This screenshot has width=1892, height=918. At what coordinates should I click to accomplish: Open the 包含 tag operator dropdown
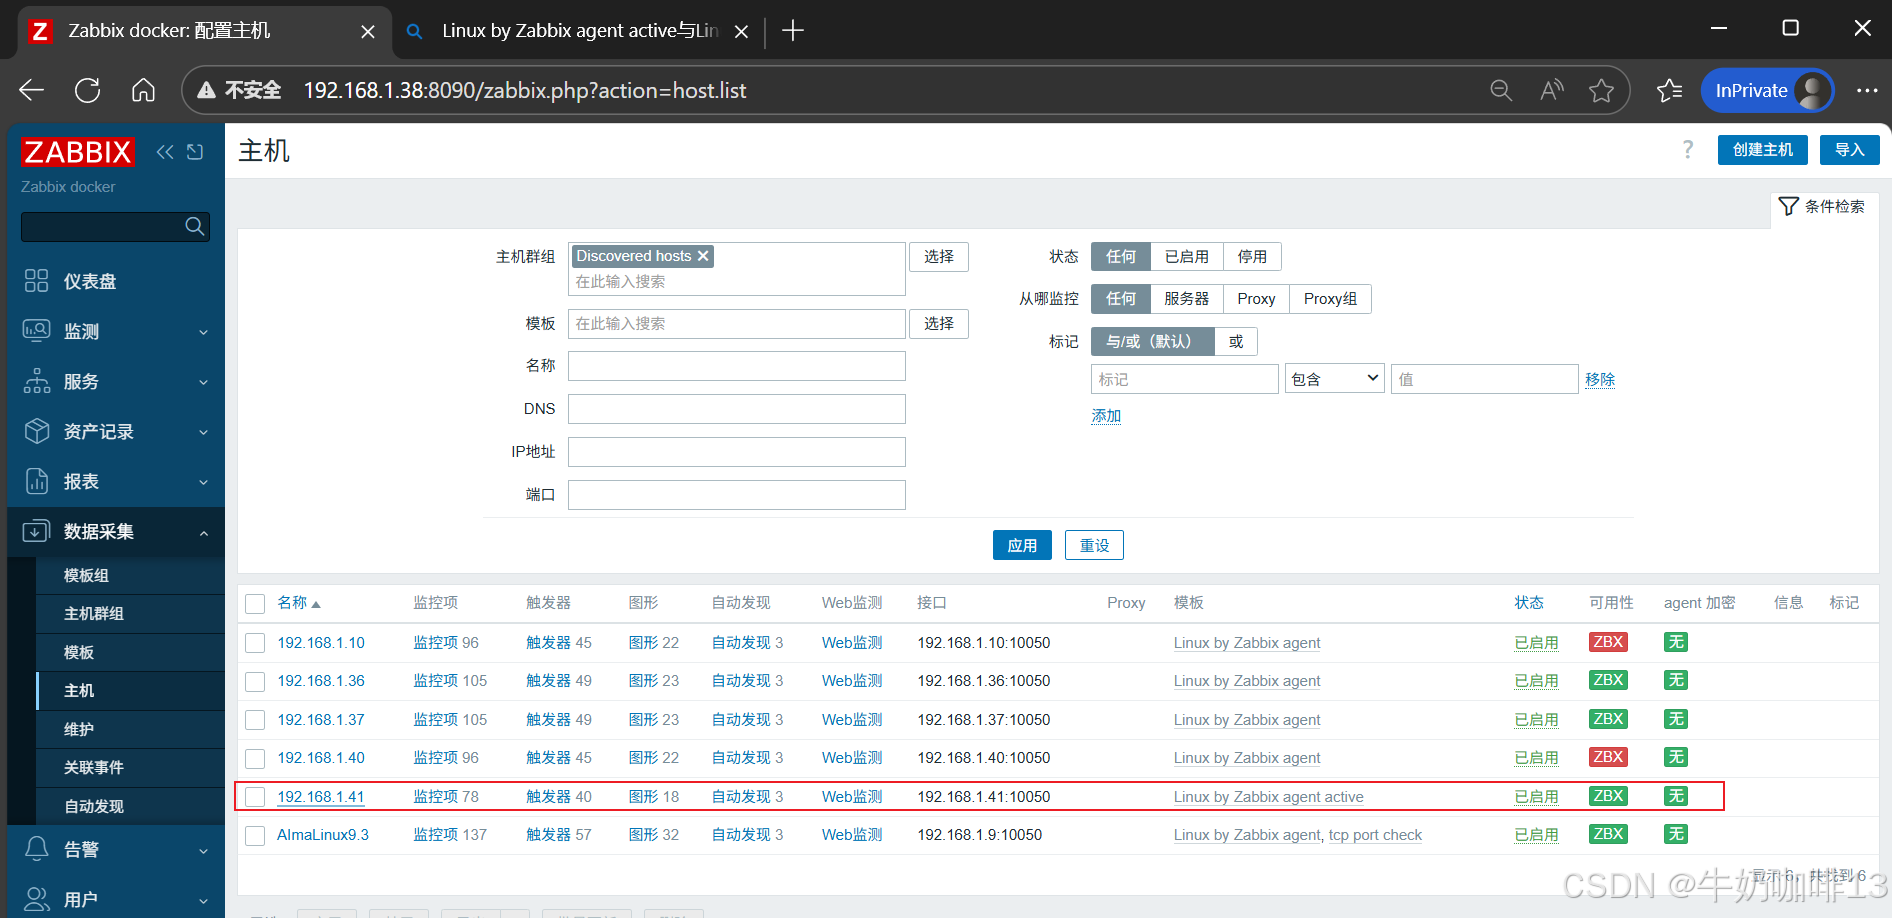tap(1334, 379)
